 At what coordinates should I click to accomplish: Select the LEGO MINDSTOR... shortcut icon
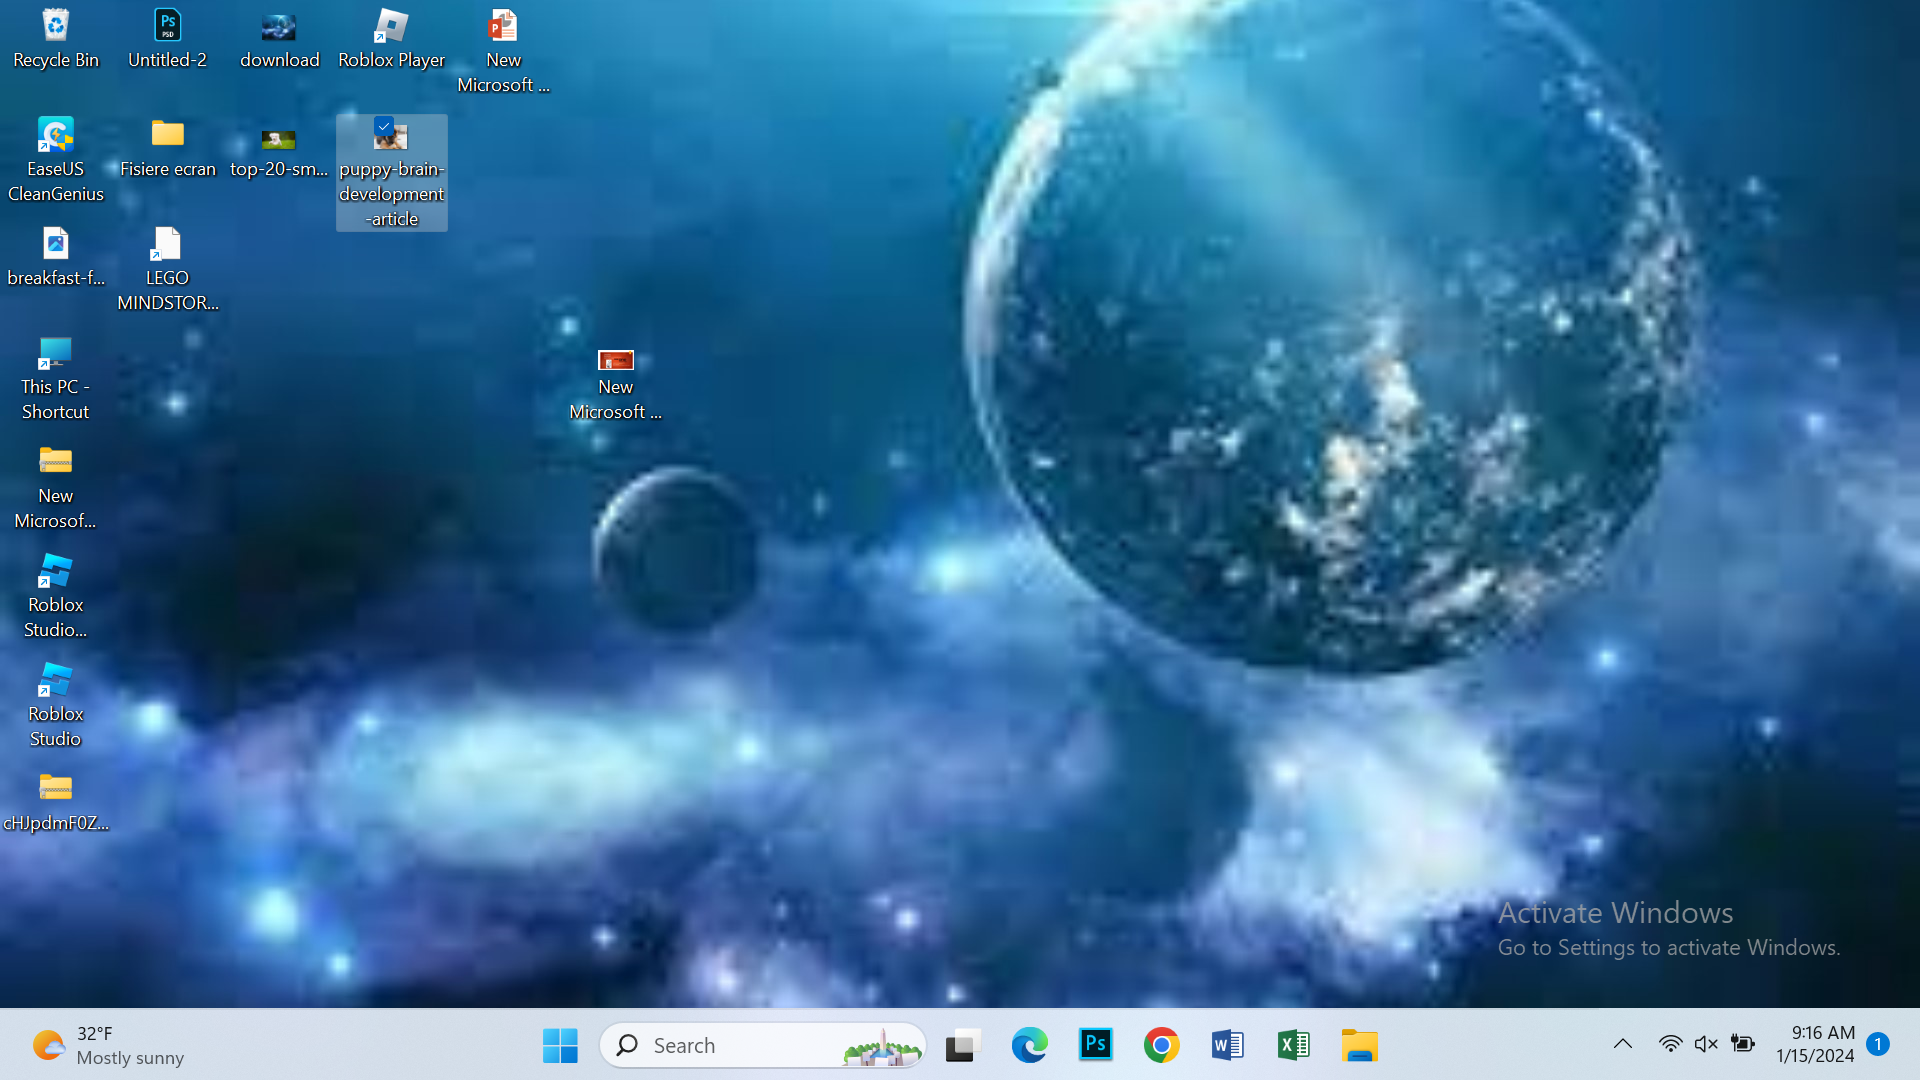[167, 270]
